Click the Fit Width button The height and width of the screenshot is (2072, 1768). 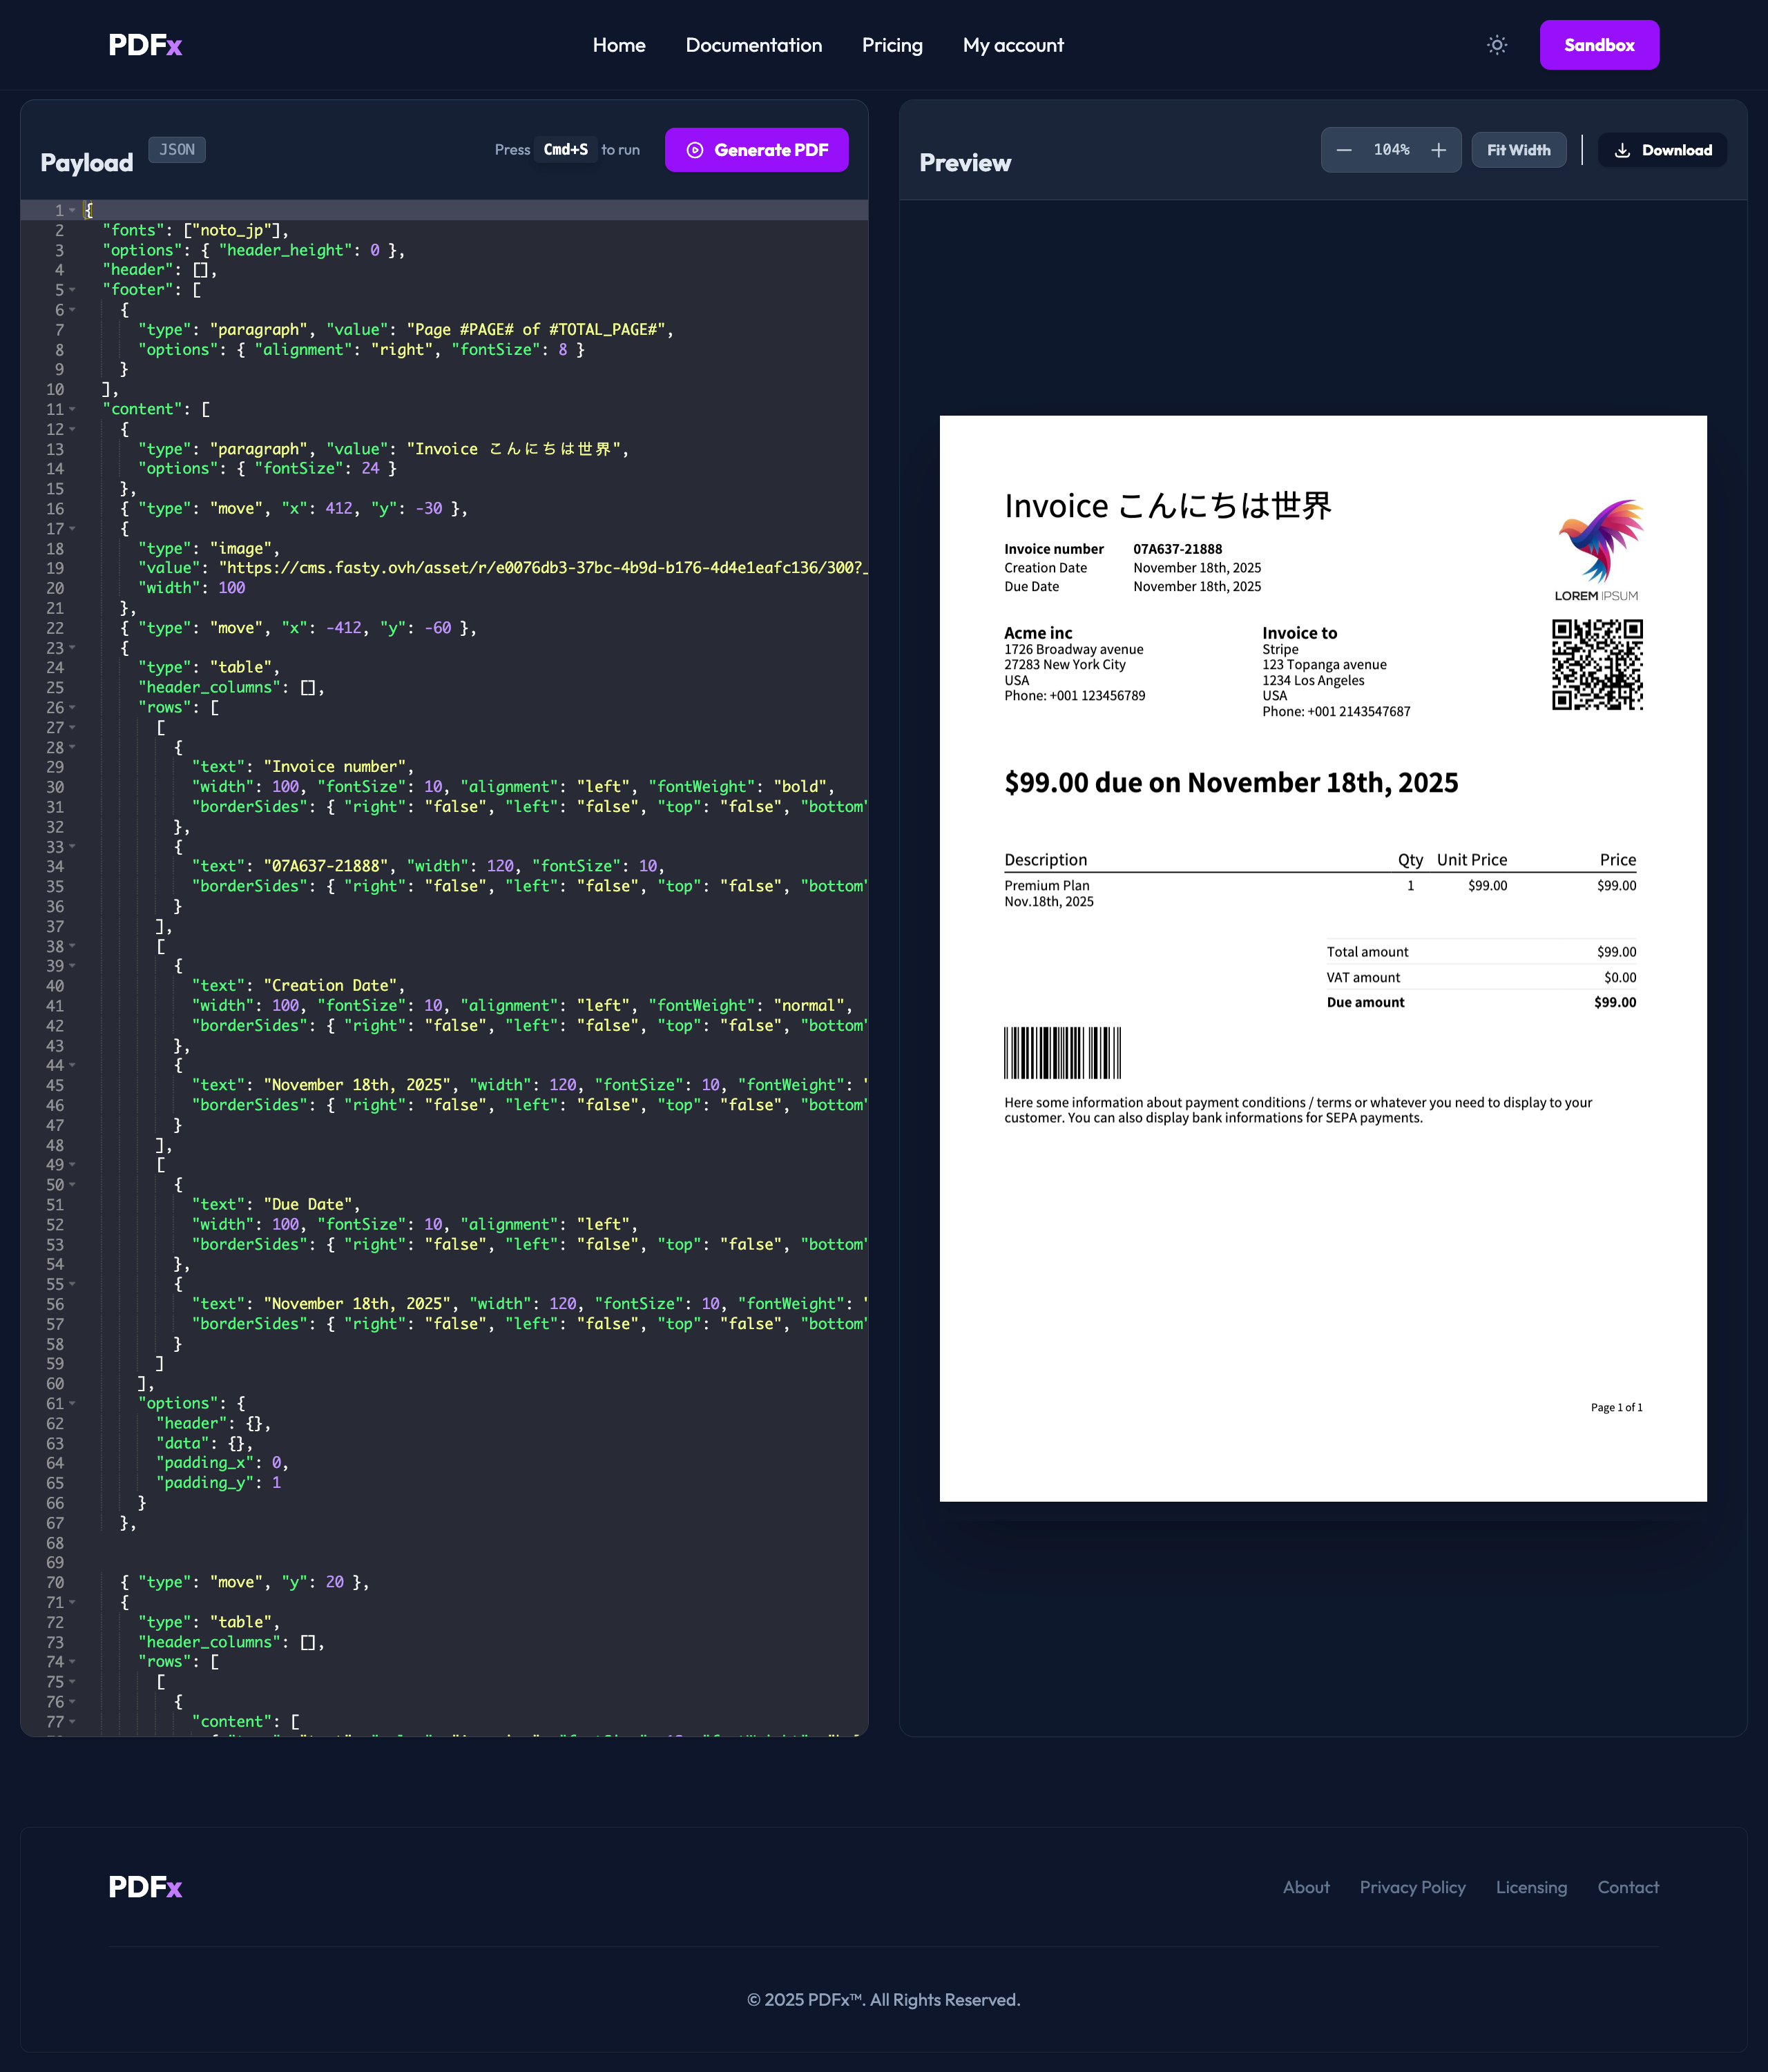(x=1519, y=149)
